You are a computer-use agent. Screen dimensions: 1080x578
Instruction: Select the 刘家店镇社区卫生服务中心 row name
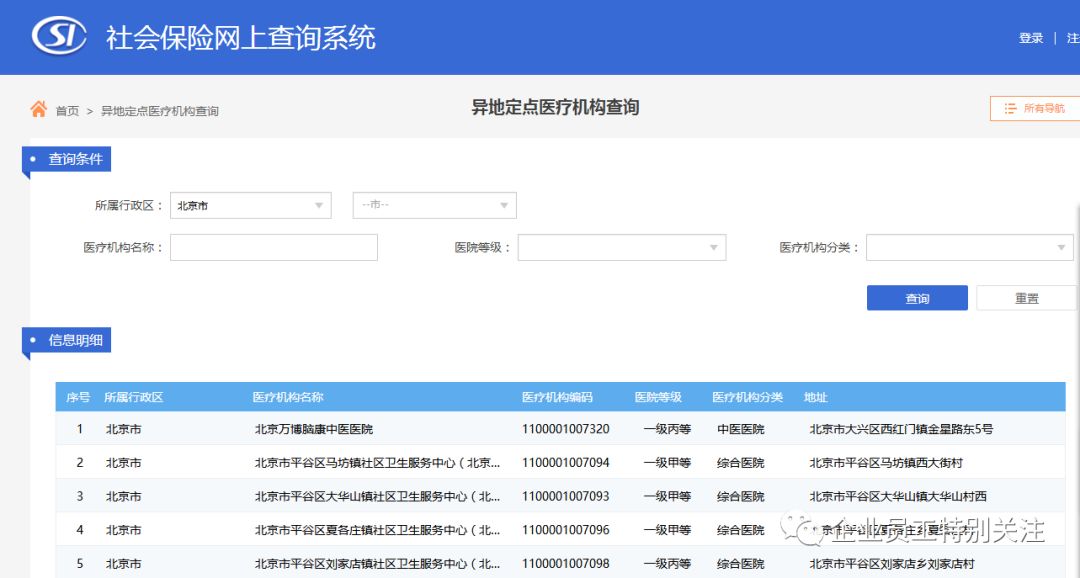[x=377, y=564]
